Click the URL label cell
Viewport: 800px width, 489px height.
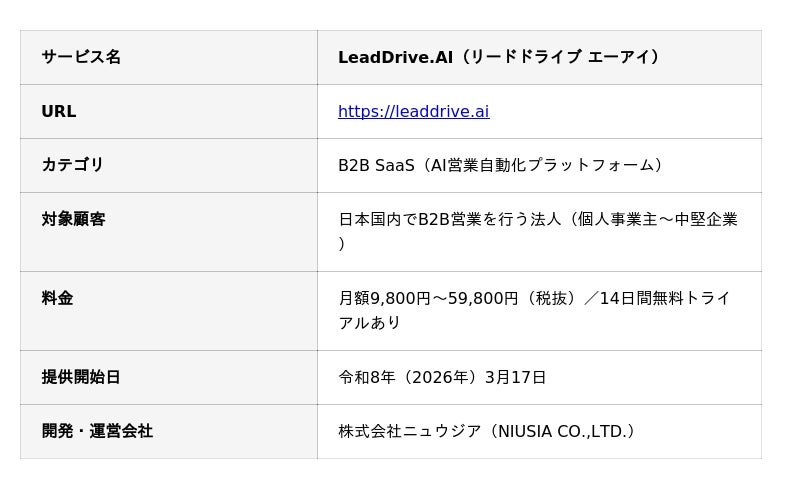(x=59, y=111)
